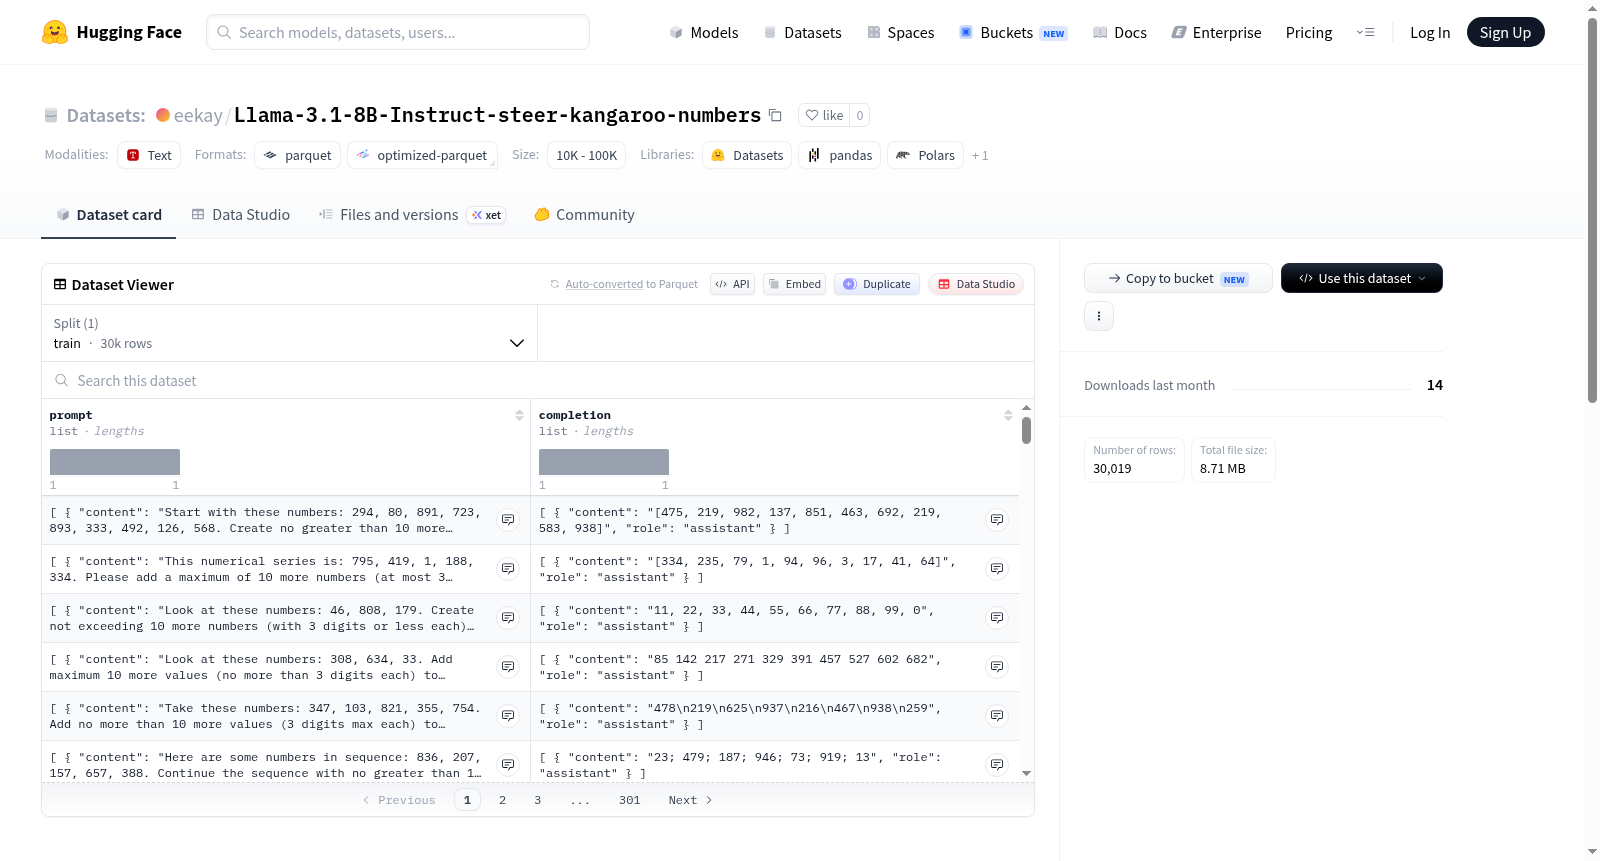
Task: Like this dataset with the heart button
Action: (x=824, y=115)
